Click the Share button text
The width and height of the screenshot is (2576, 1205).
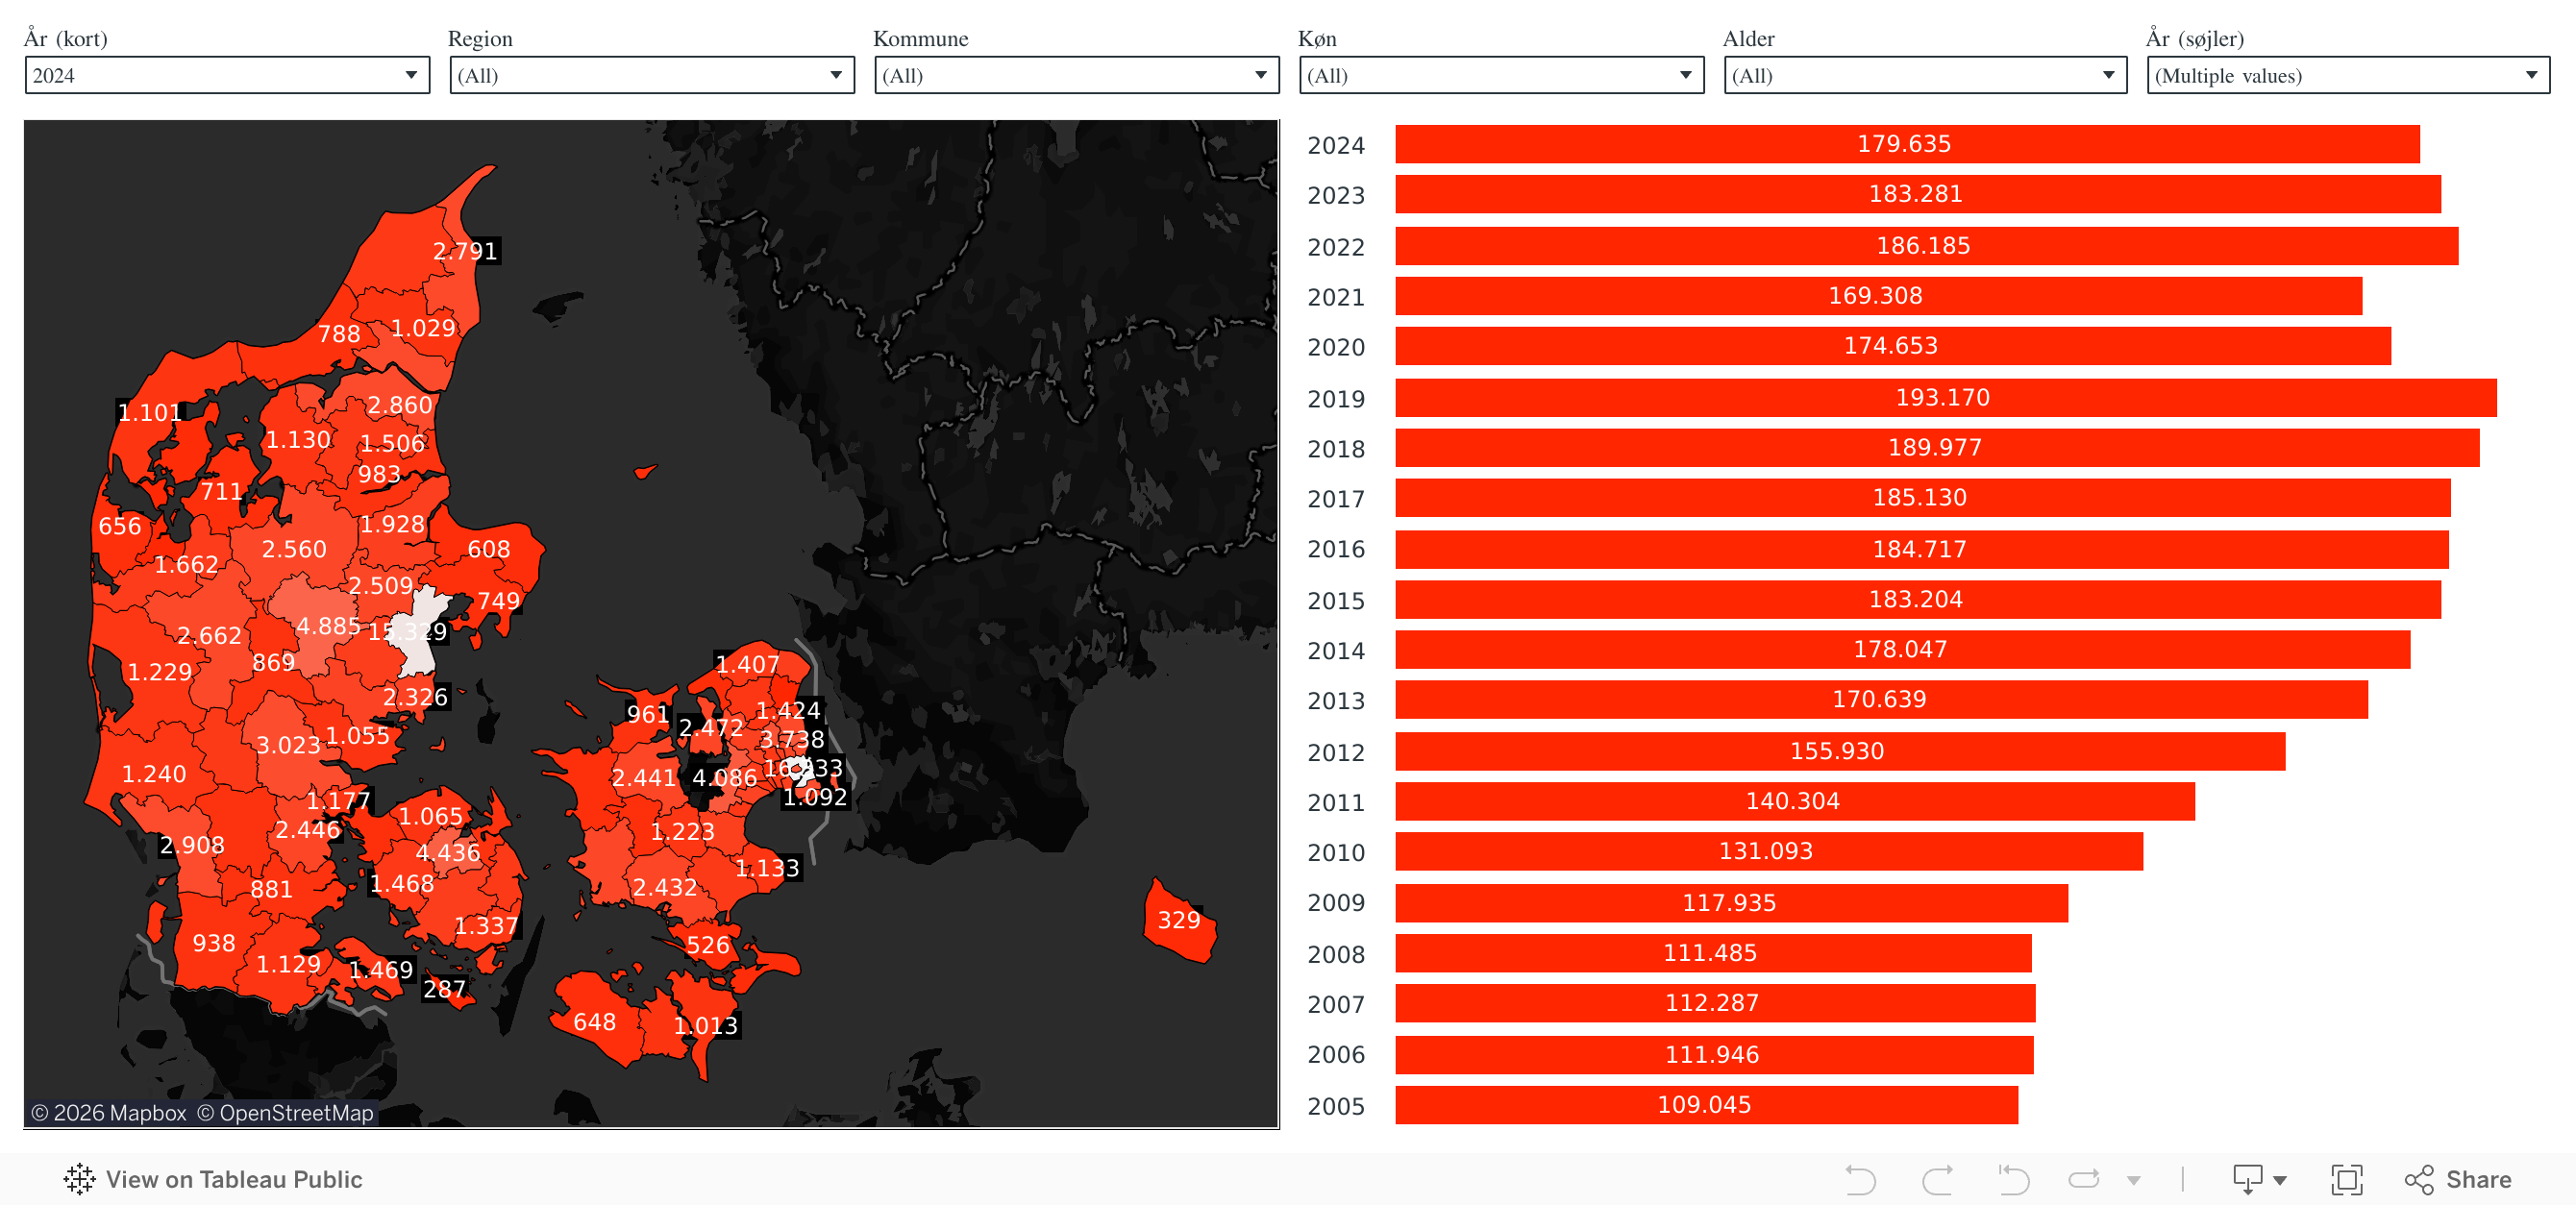pyautogui.click(x=2478, y=1180)
